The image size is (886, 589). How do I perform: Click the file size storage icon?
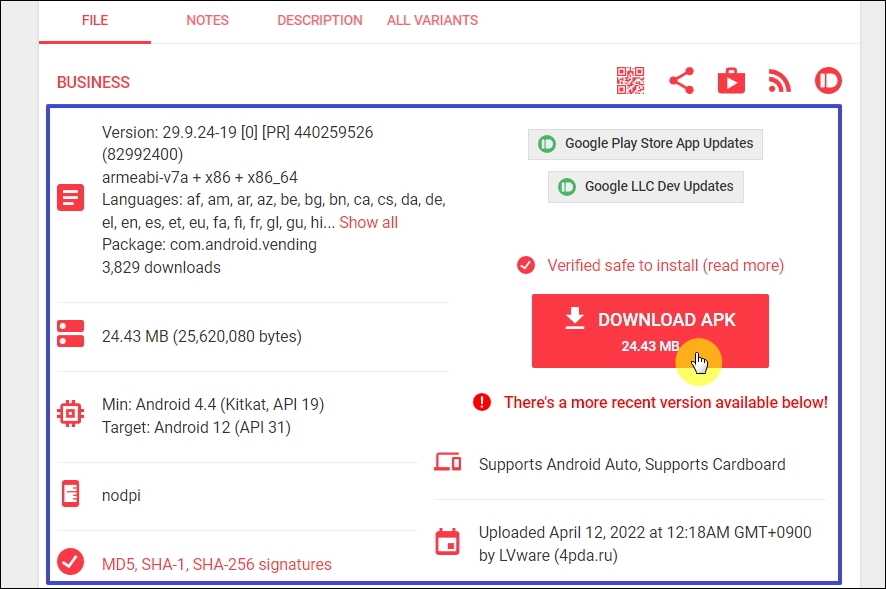[x=71, y=334]
